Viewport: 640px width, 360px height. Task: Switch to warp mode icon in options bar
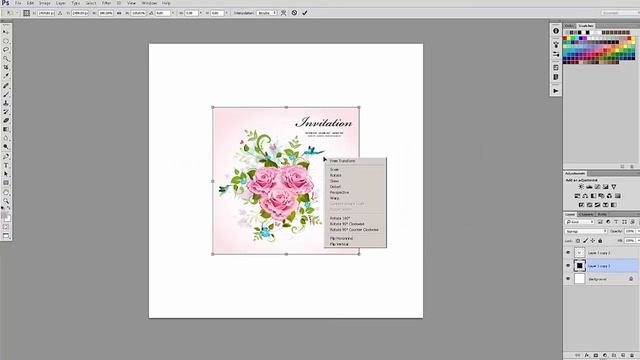[x=284, y=13]
